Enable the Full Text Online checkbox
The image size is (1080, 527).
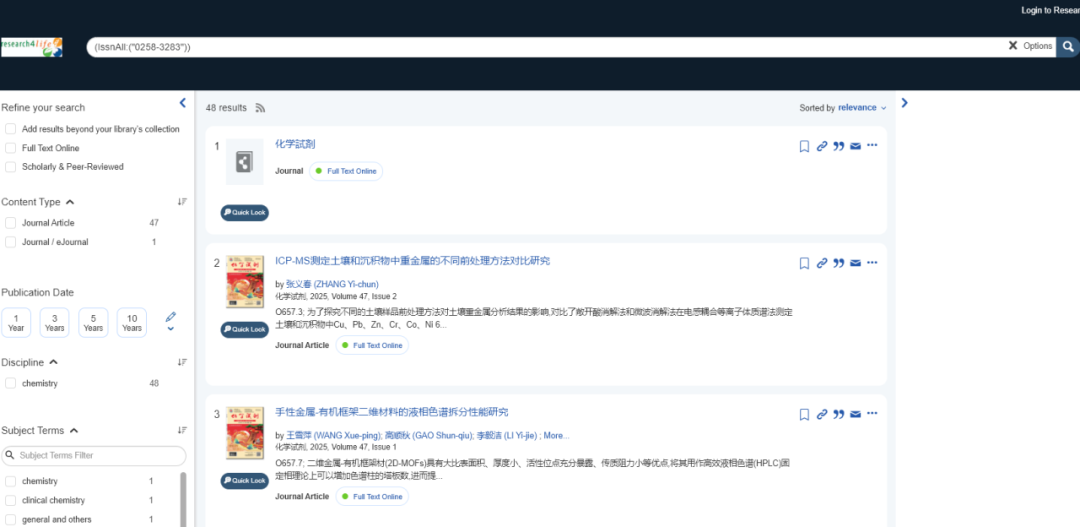click(x=11, y=148)
